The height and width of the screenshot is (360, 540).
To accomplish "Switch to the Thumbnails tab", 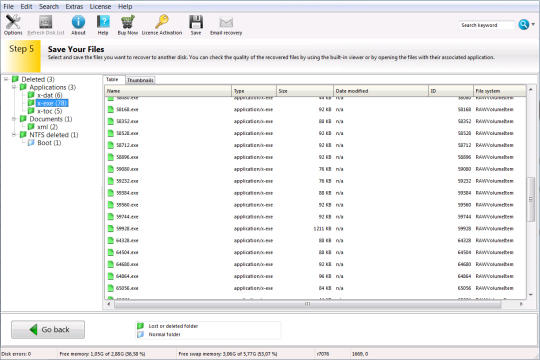I will 140,80.
